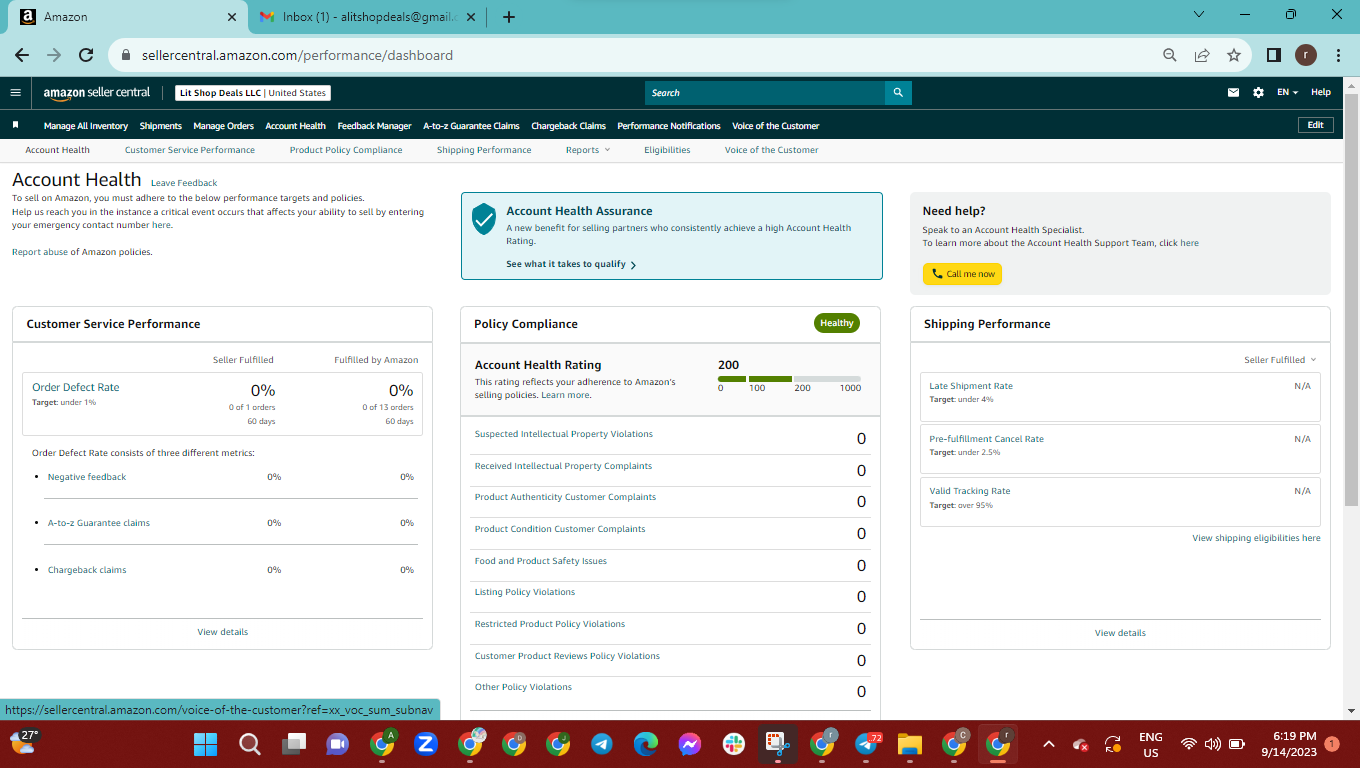Expand the Reports dropdown tab
Image resolution: width=1360 pixels, height=768 pixels.
tap(587, 150)
